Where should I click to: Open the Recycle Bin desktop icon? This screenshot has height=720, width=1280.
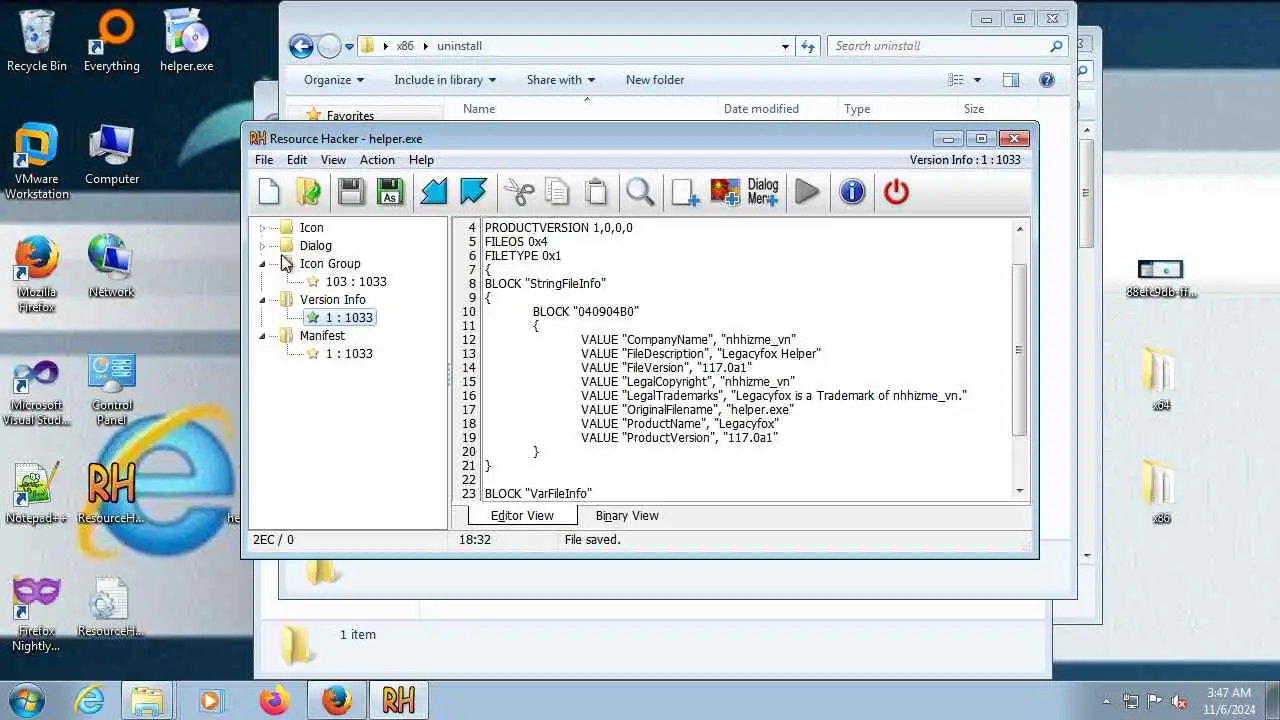click(37, 40)
